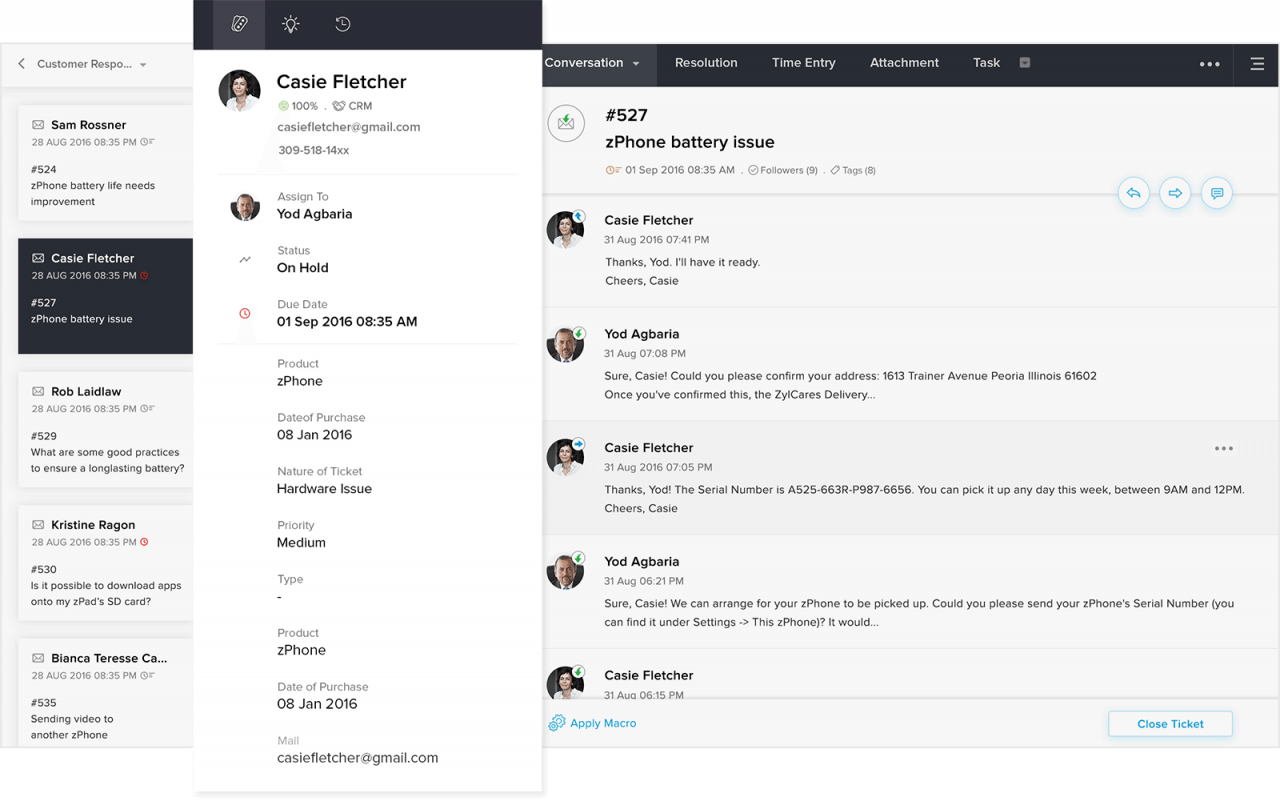Open more actions via the ellipsis icon
The image size is (1280, 801).
[1209, 63]
